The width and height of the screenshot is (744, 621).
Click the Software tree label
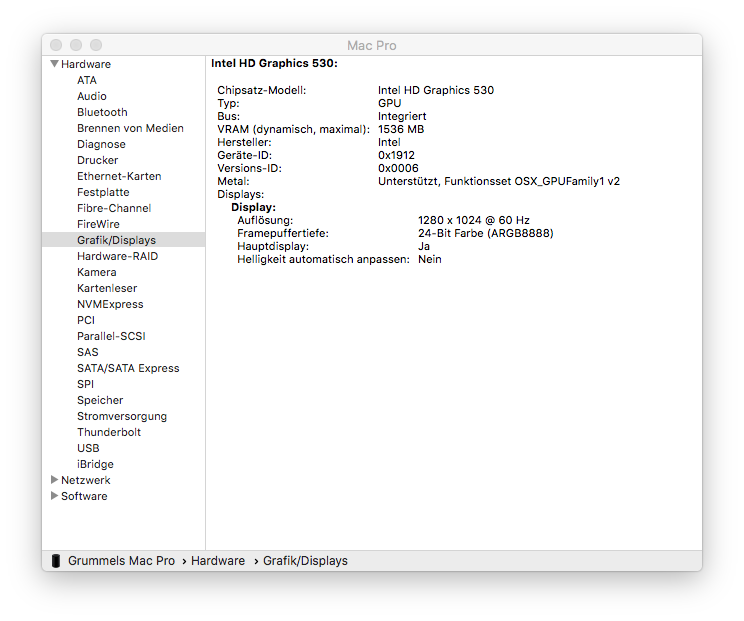point(84,496)
